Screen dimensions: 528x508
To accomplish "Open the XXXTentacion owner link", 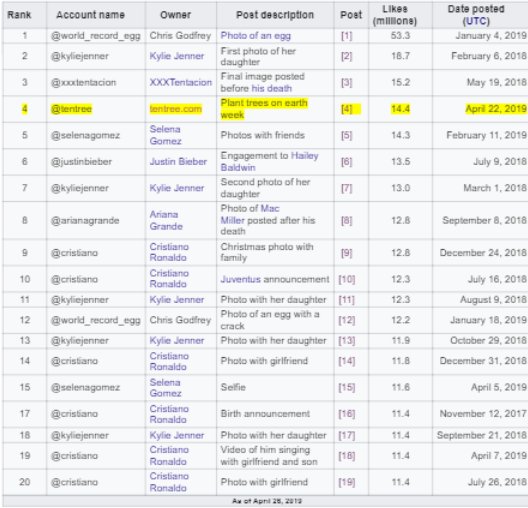I will tap(181, 82).
